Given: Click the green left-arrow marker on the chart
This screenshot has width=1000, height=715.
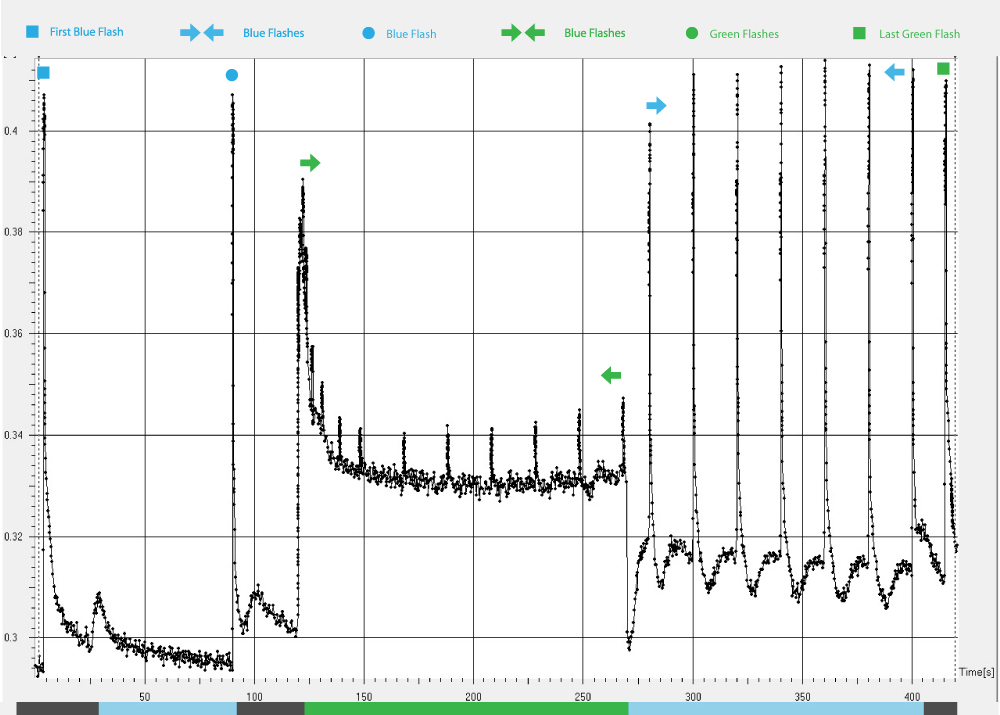Looking at the screenshot, I should coord(611,375).
